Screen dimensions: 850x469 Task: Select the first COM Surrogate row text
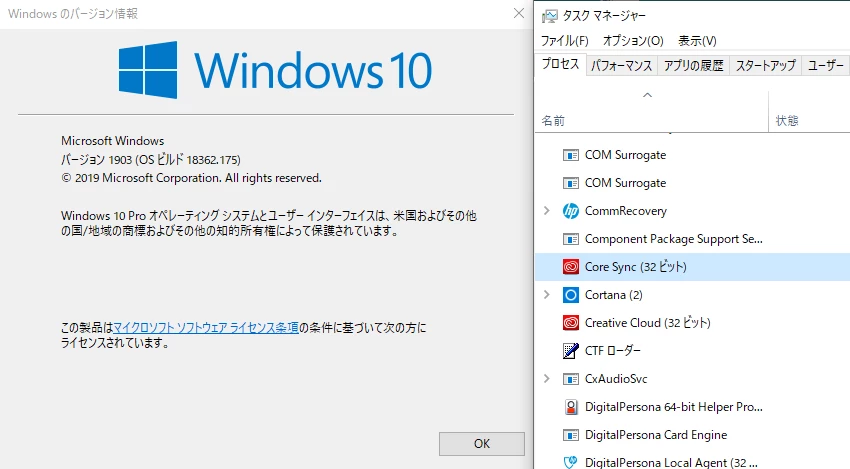(x=625, y=155)
